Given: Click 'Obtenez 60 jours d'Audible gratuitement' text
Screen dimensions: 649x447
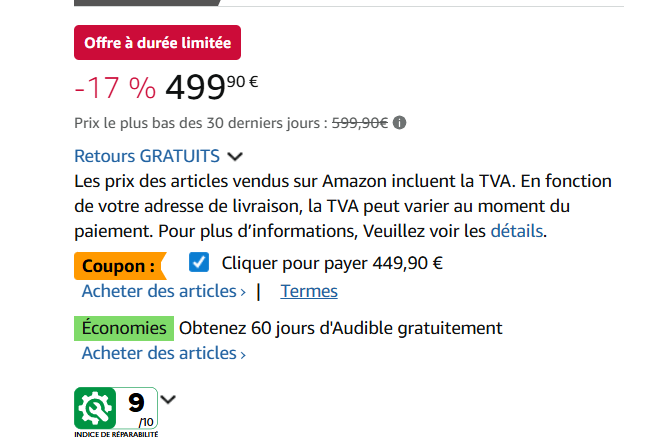Looking at the screenshot, I should (341, 328).
